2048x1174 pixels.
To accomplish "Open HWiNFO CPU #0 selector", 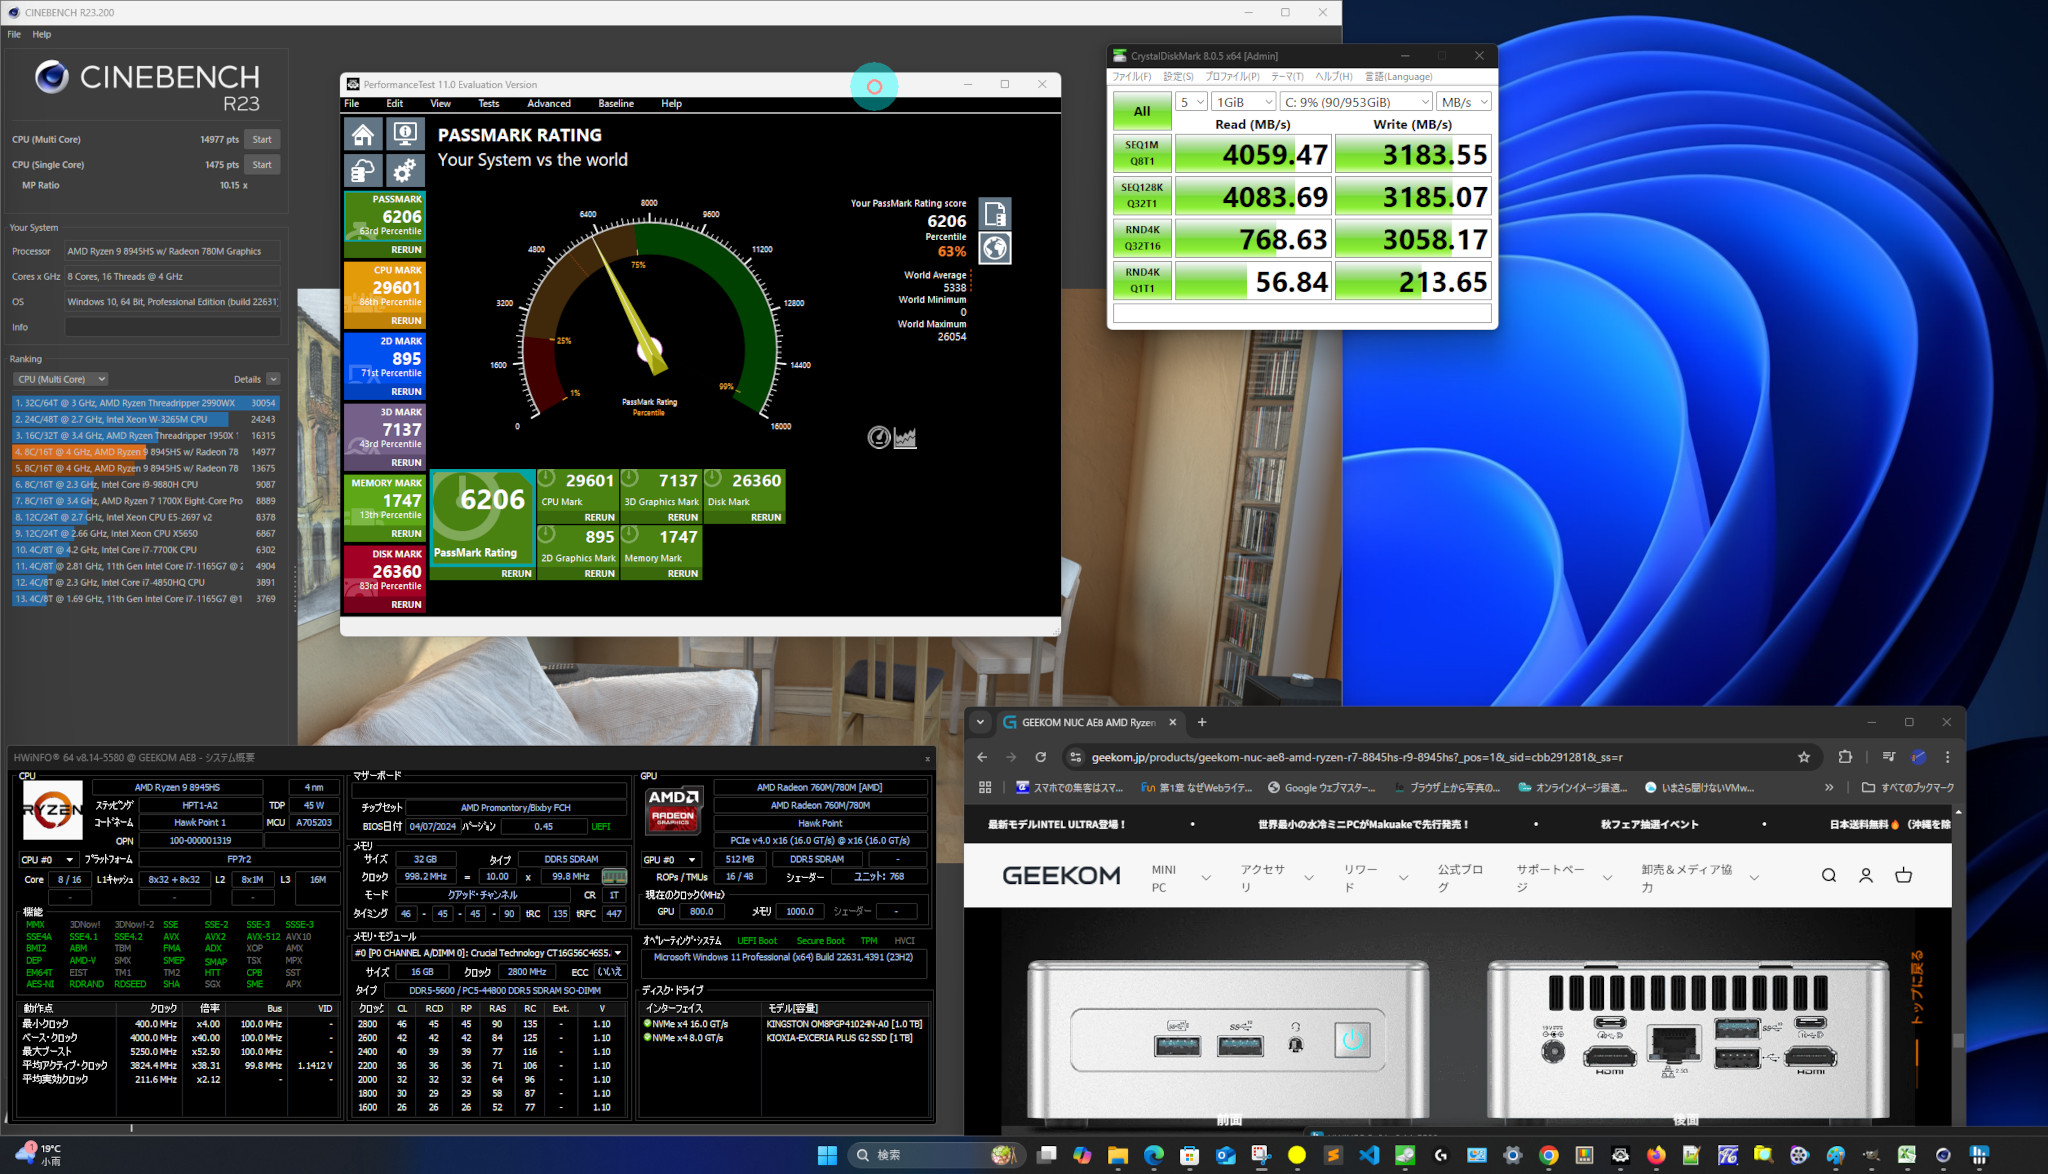I will [48, 859].
